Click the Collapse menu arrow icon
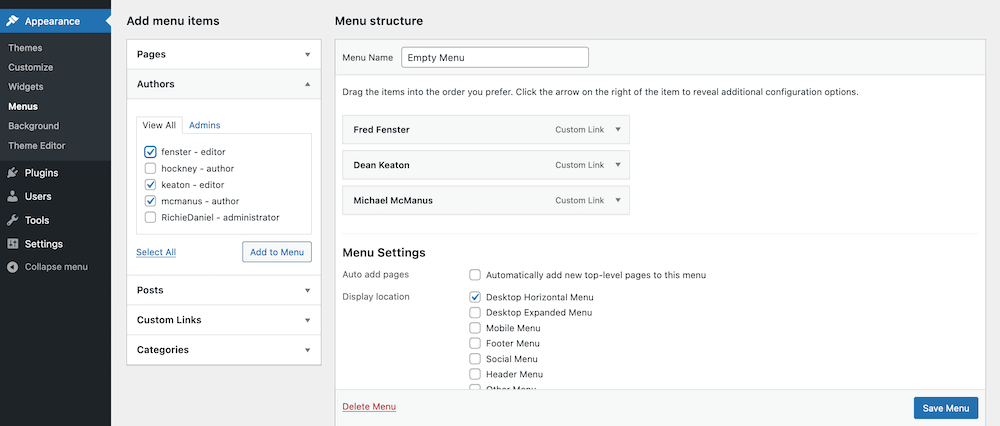Screen dimensions: 1000x426 [13, 267]
